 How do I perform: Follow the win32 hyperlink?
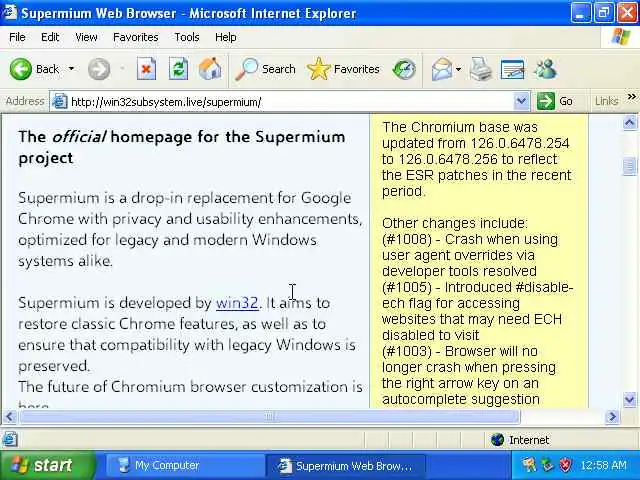[237, 303]
